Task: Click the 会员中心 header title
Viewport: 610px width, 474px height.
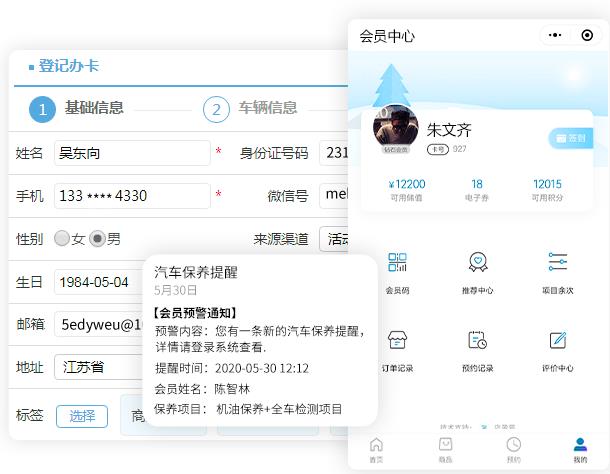Action: pyautogui.click(x=387, y=36)
